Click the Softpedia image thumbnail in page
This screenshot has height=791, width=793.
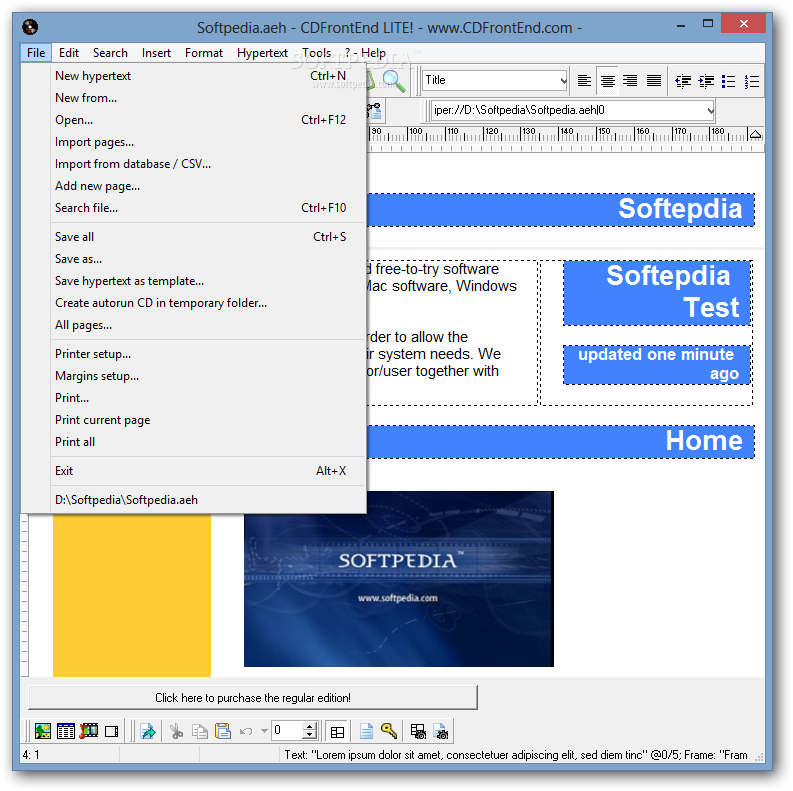click(399, 579)
